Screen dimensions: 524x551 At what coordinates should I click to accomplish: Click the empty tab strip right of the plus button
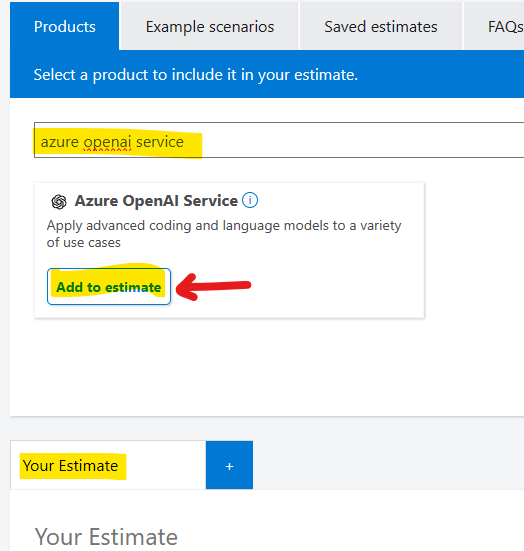[x=388, y=465]
